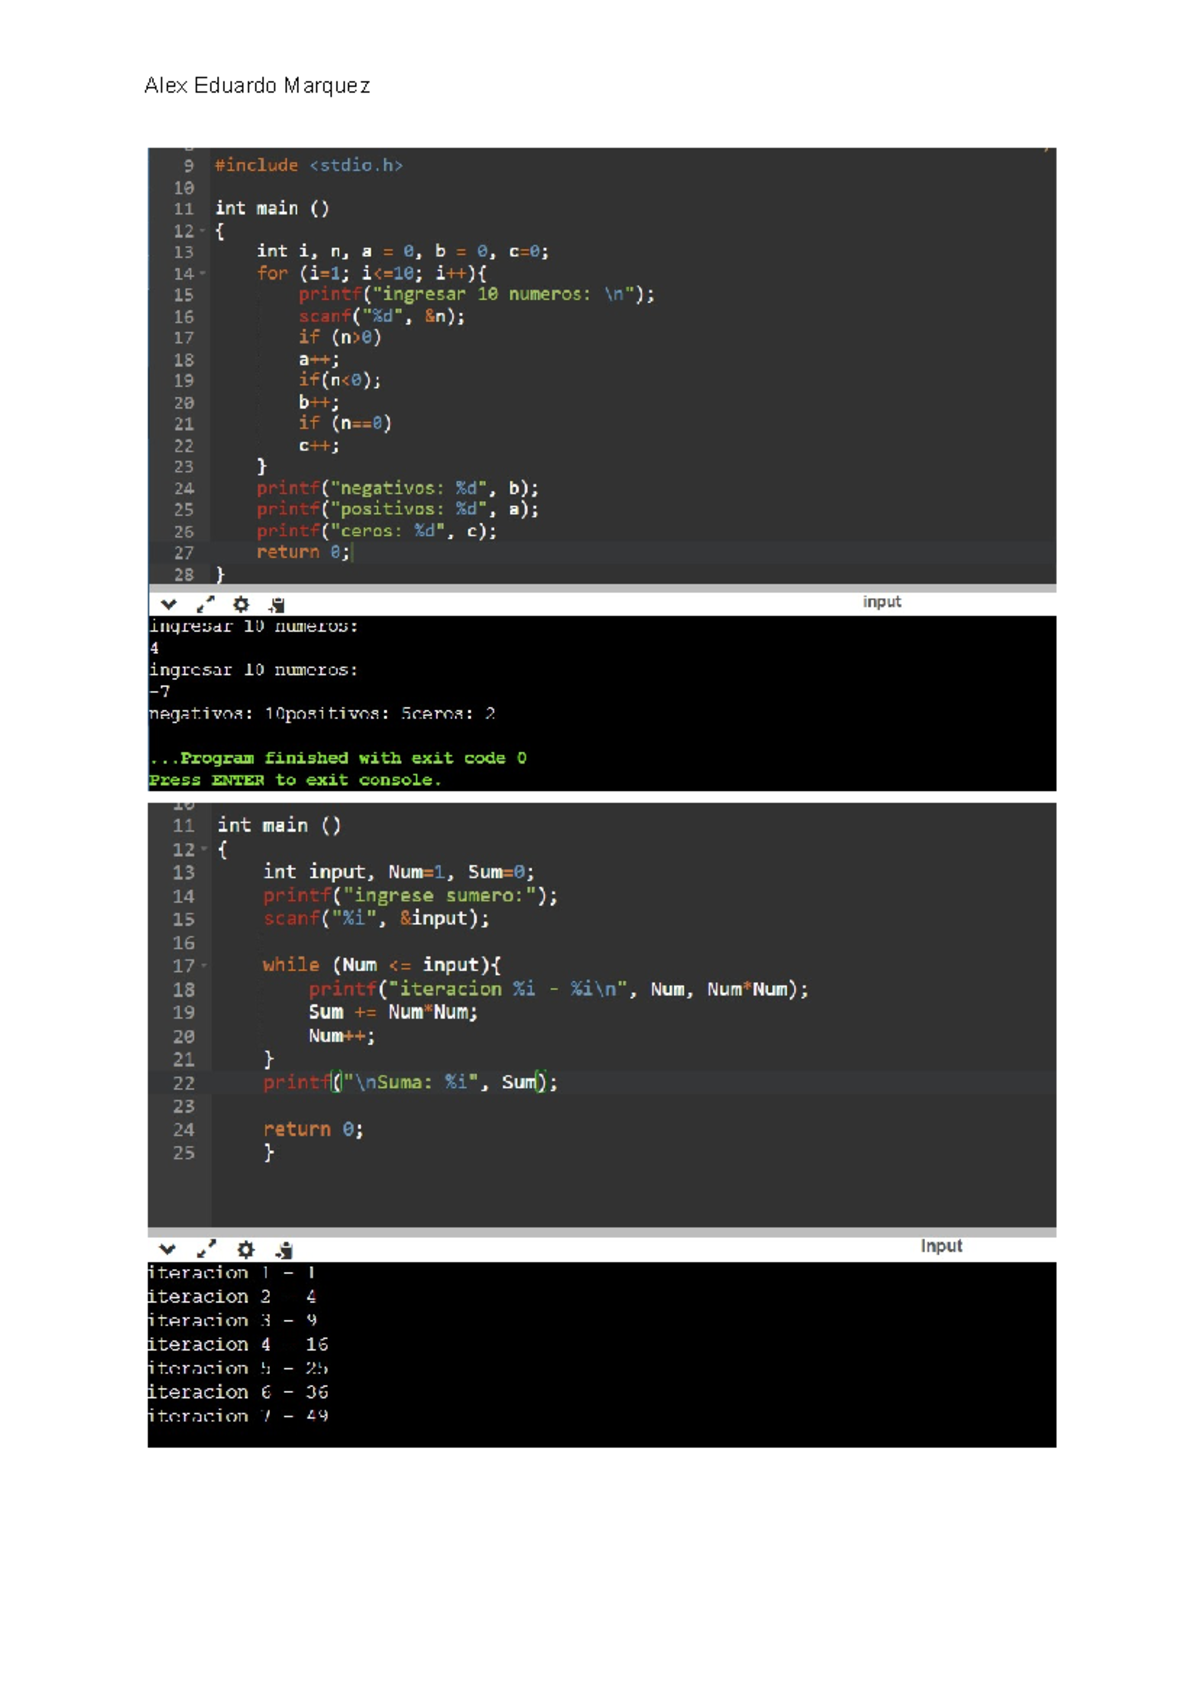Open settings gear in upper console toolbar
The image size is (1200, 1694).
click(x=241, y=604)
